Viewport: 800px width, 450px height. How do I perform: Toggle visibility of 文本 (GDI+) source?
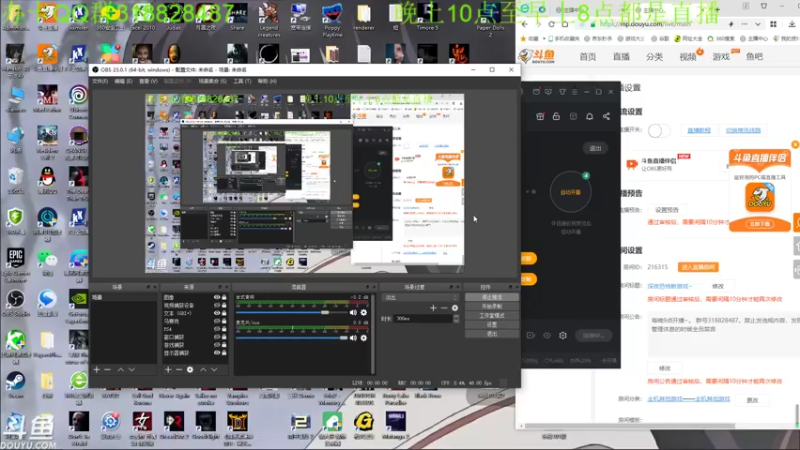click(x=217, y=313)
